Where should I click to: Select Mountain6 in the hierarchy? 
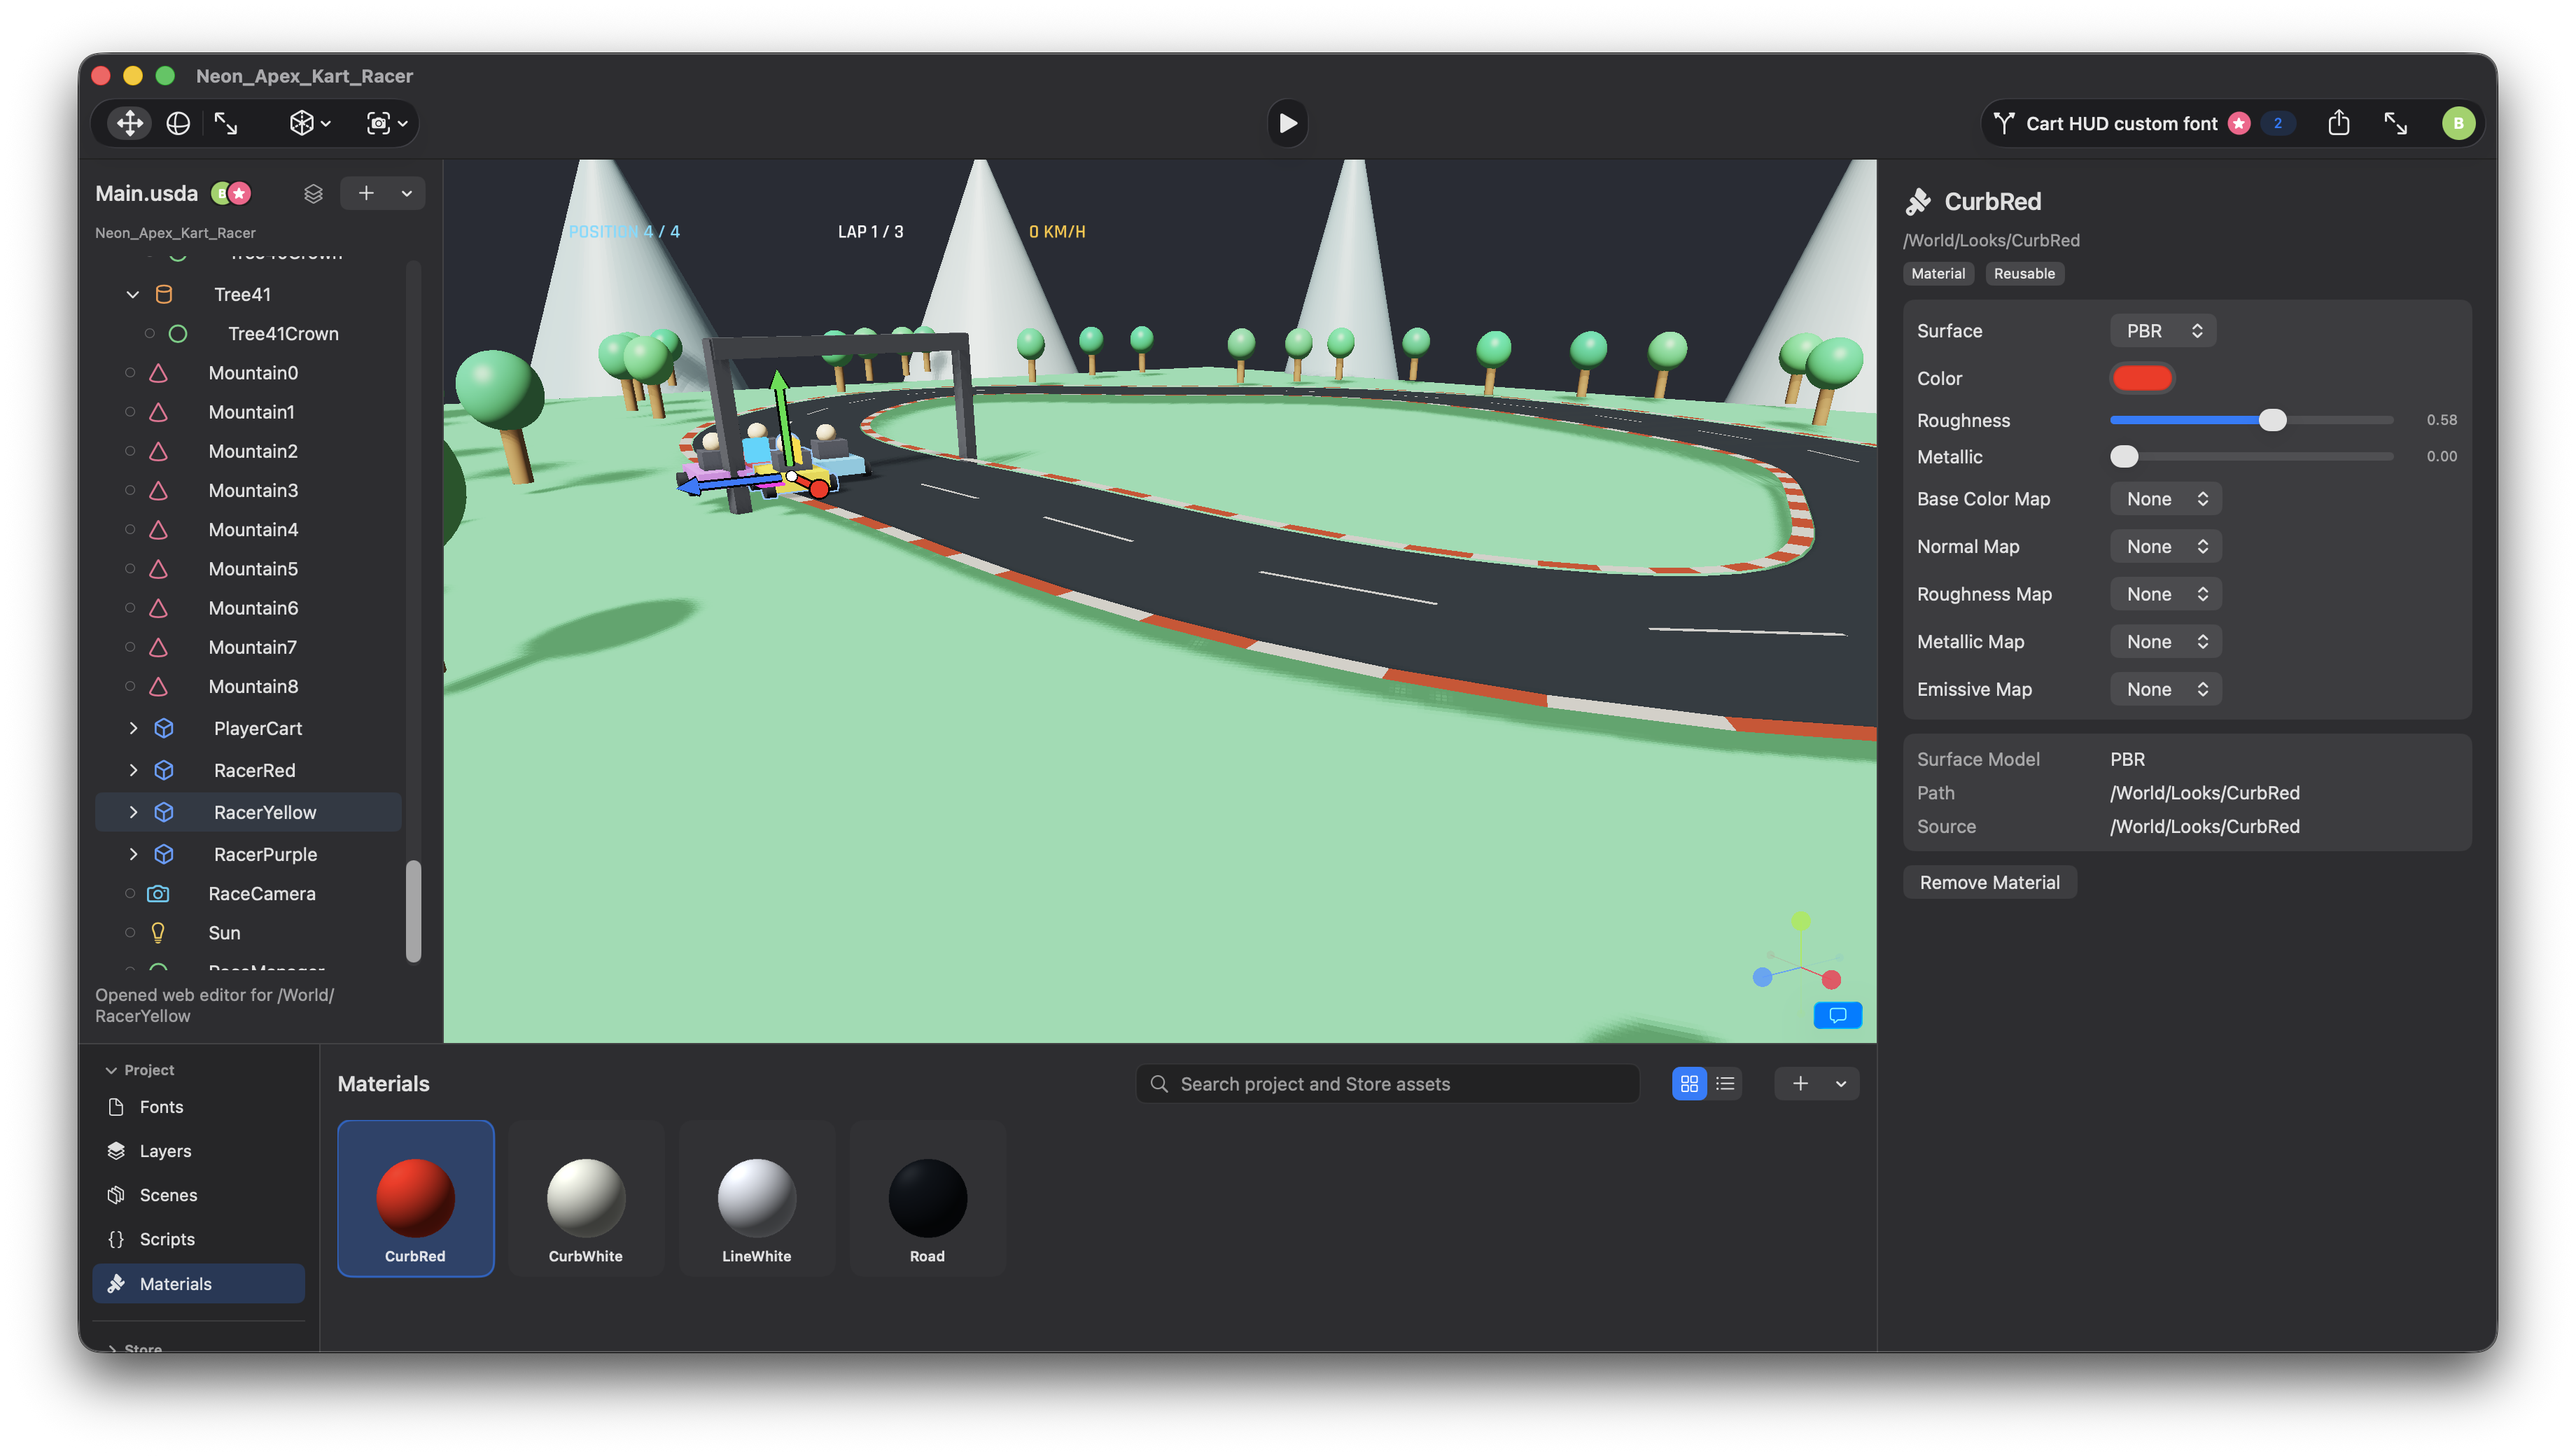click(253, 608)
